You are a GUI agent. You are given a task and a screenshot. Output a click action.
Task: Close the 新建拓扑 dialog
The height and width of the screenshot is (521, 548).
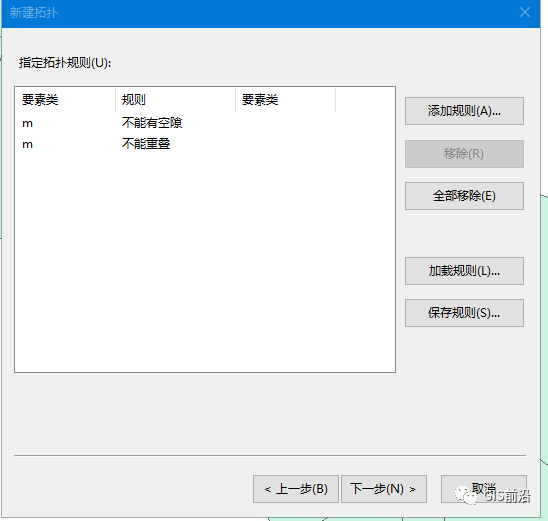point(525,13)
